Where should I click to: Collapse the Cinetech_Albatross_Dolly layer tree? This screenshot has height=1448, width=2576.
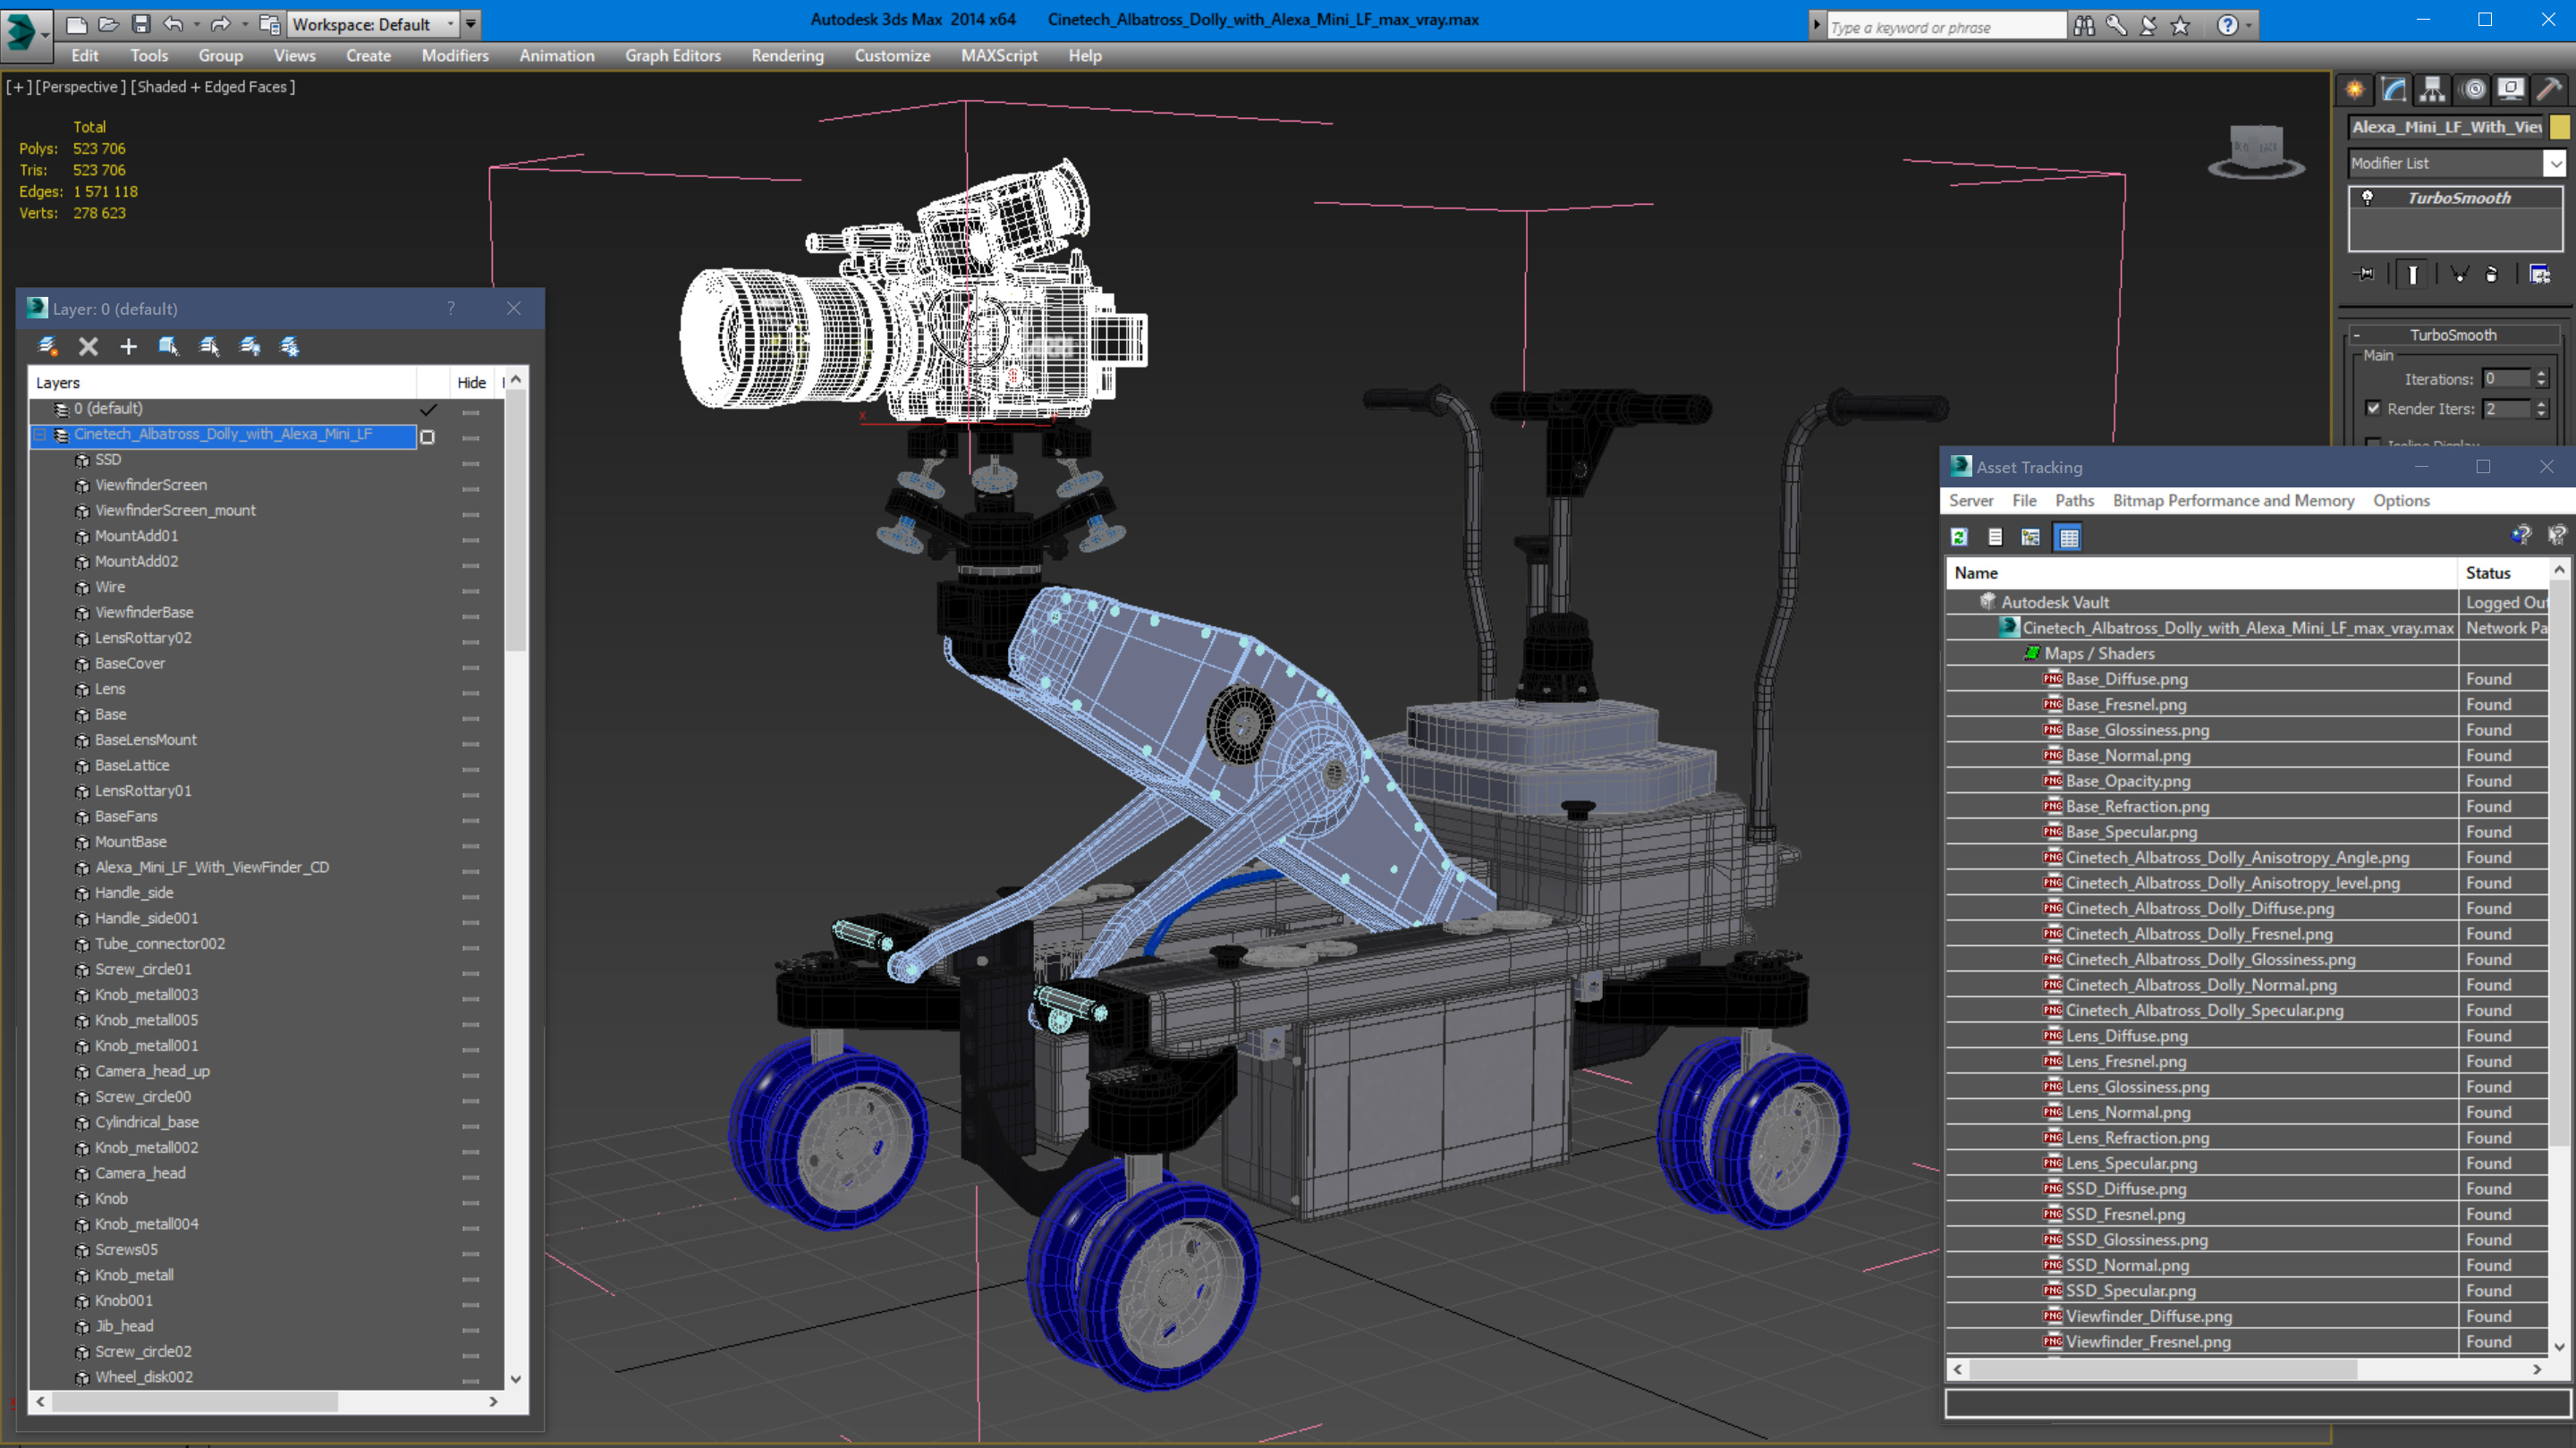40,435
